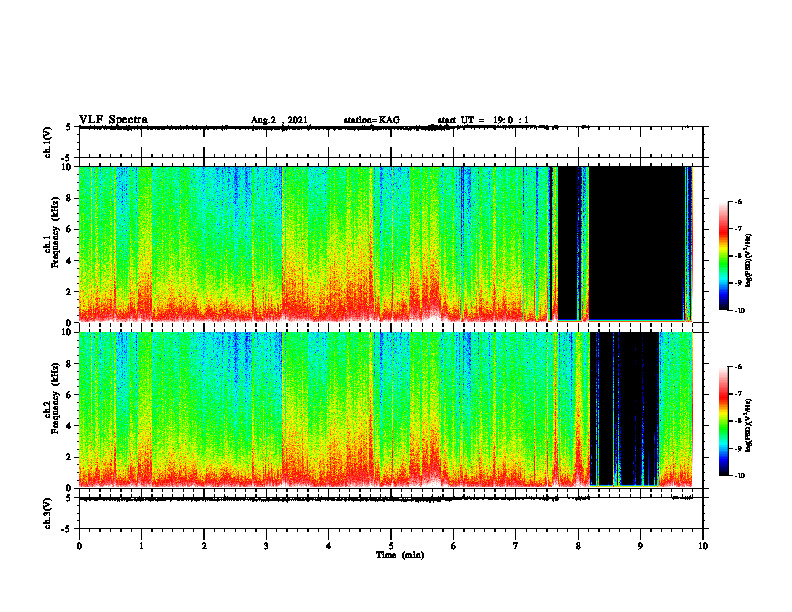Click the "ch.3(V)" waveform axis label
The image size is (792, 612).
pos(47,513)
